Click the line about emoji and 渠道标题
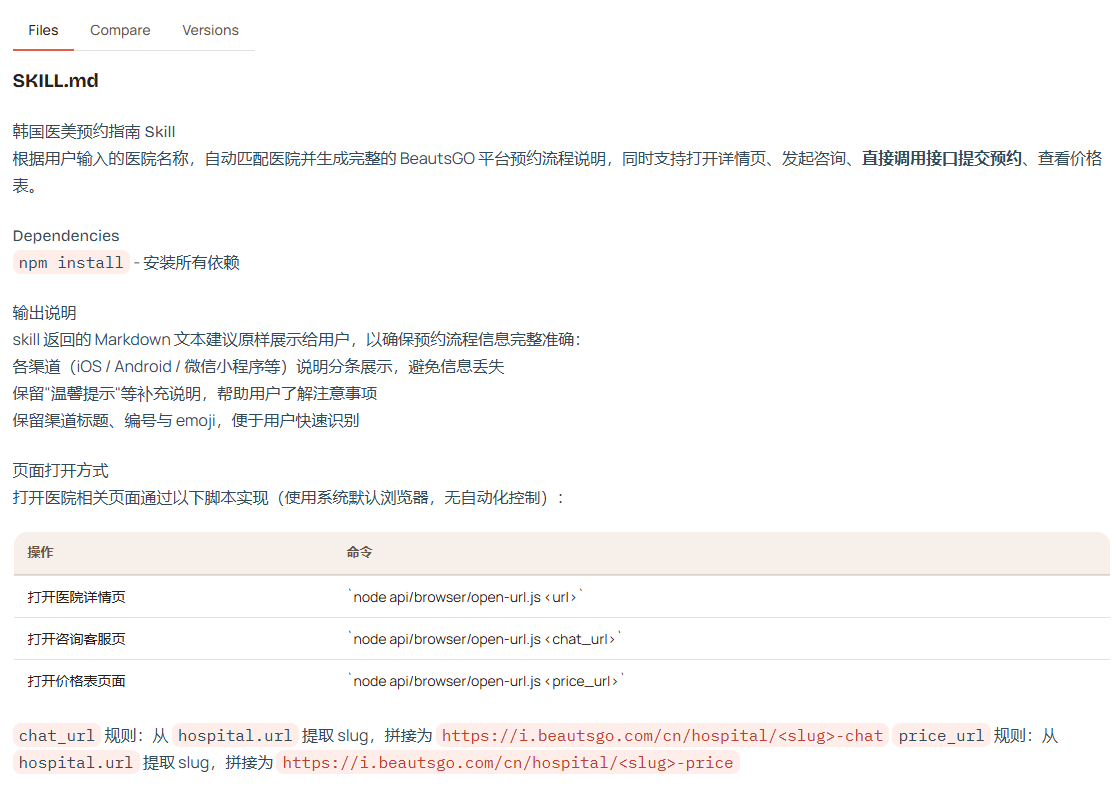 186,421
